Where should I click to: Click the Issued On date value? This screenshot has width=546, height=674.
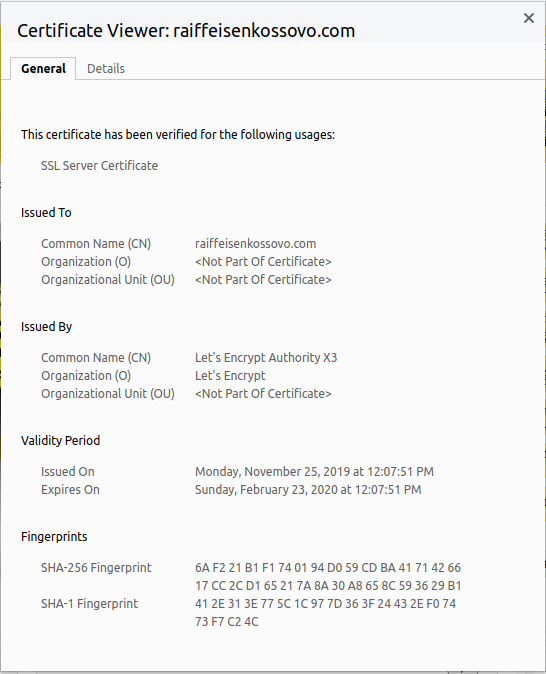click(x=314, y=472)
